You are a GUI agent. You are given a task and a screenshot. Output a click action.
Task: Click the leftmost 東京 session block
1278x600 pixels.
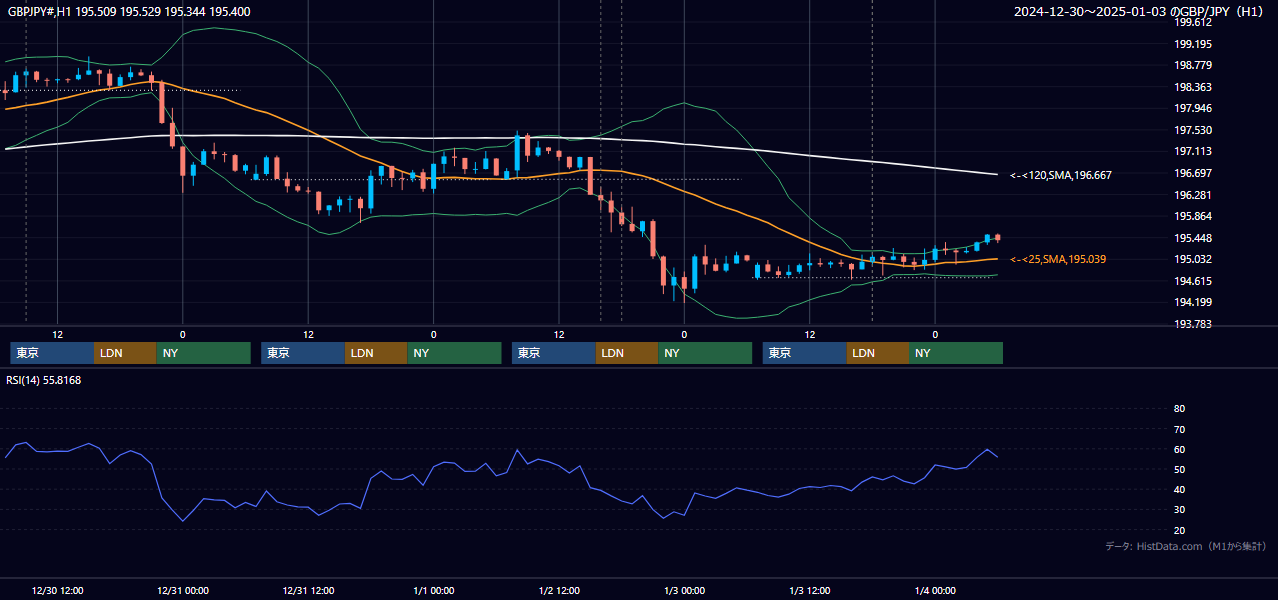[x=52, y=353]
